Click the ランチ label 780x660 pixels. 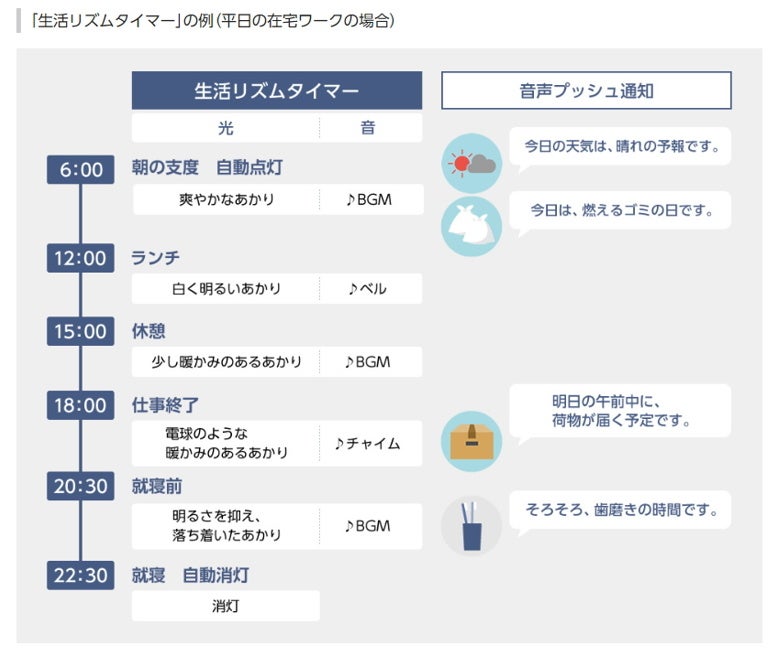pyautogui.click(x=155, y=258)
